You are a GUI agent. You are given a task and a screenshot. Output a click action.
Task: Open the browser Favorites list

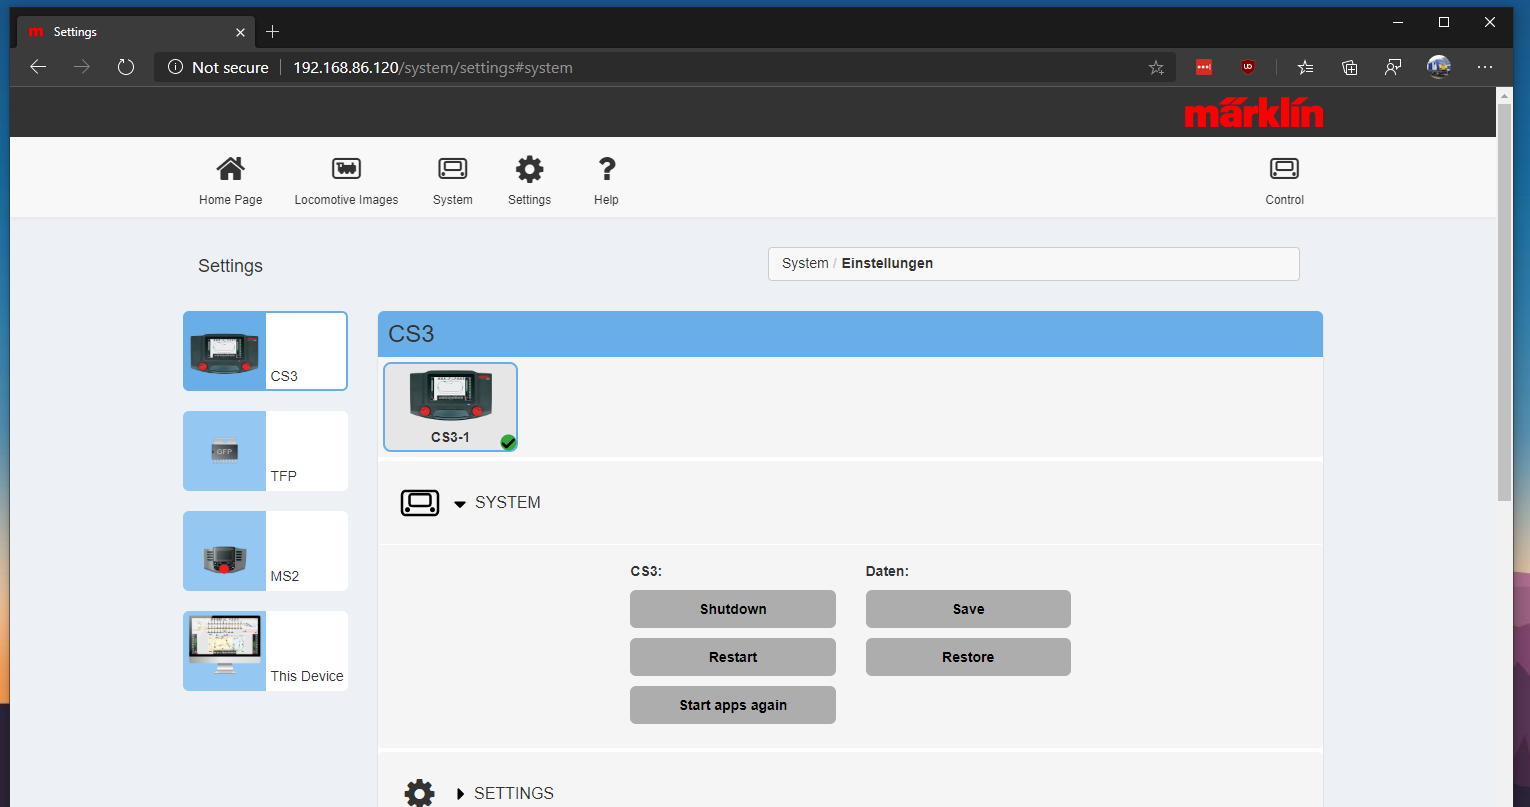tap(1305, 67)
